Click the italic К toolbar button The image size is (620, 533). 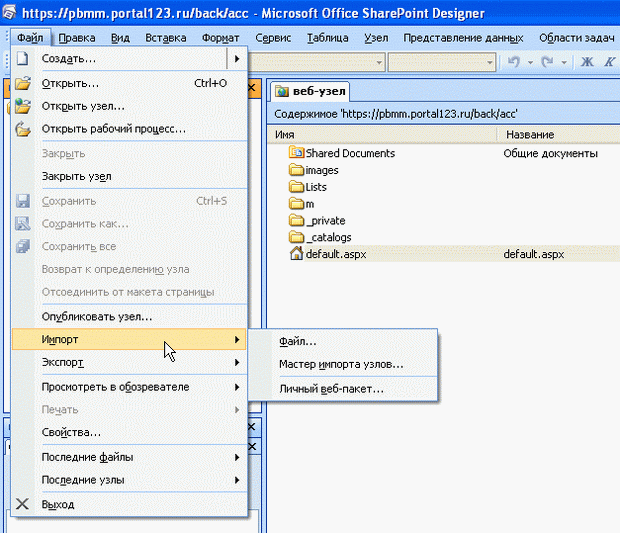tap(609, 62)
